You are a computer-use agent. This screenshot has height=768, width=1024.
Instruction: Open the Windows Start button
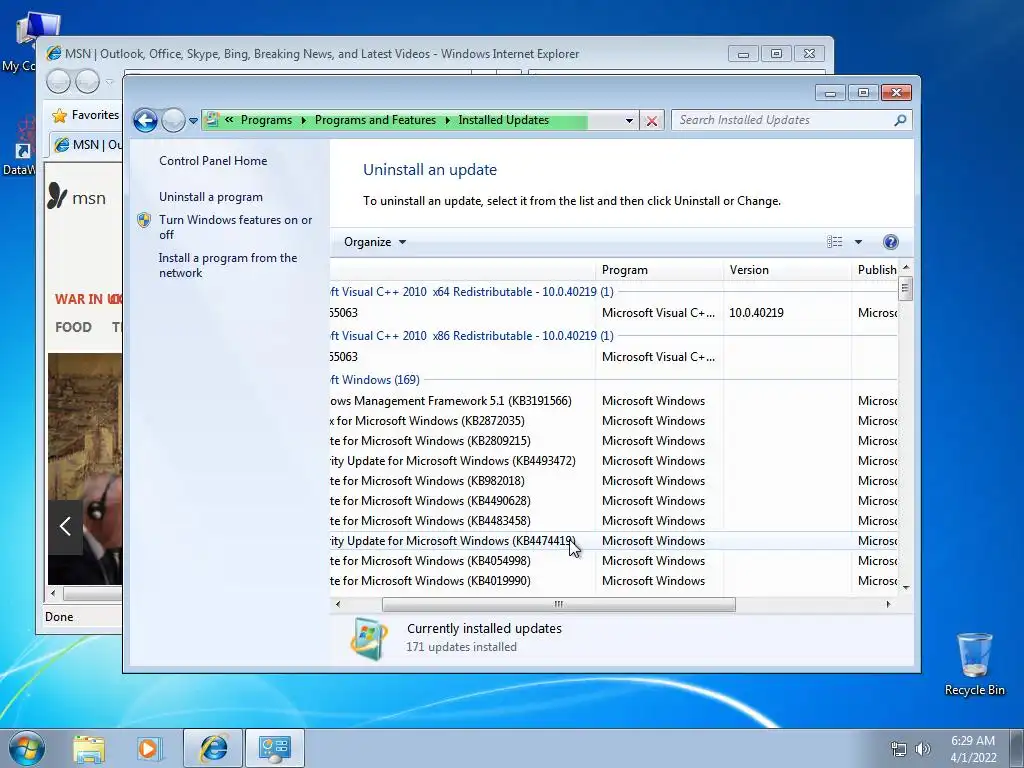coord(27,748)
